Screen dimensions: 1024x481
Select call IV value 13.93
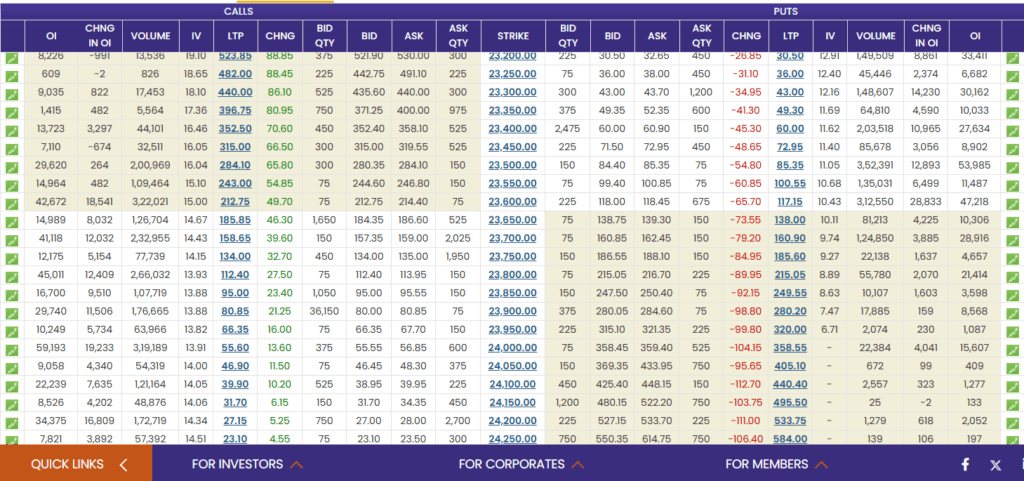(196, 275)
